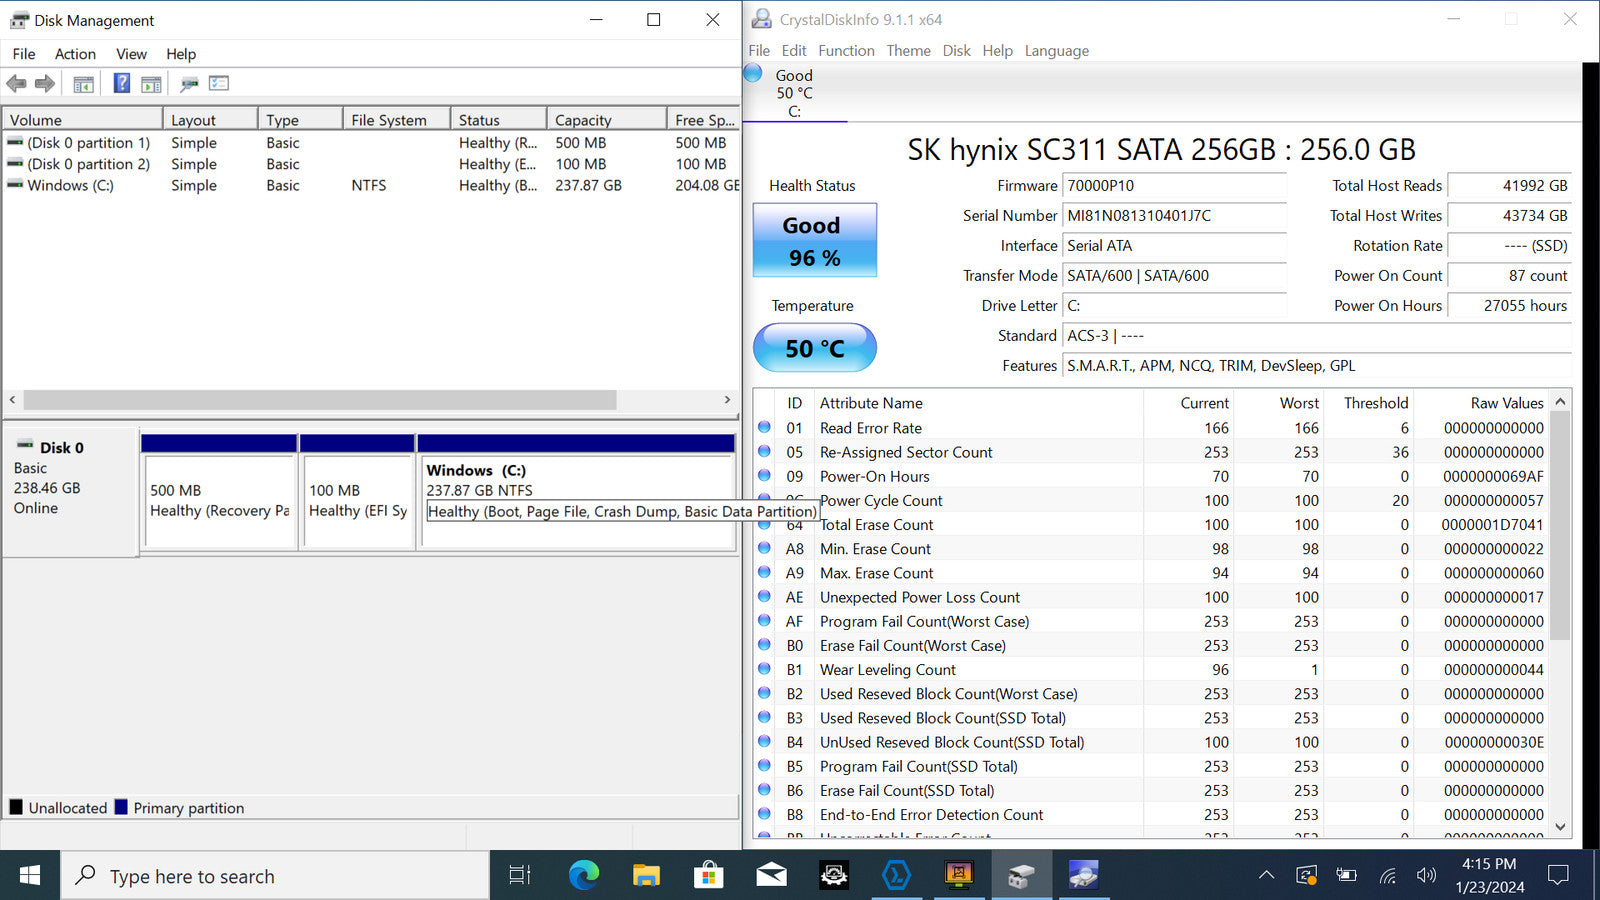
Task: Click the Firmware field 70000P10
Action: (1174, 185)
